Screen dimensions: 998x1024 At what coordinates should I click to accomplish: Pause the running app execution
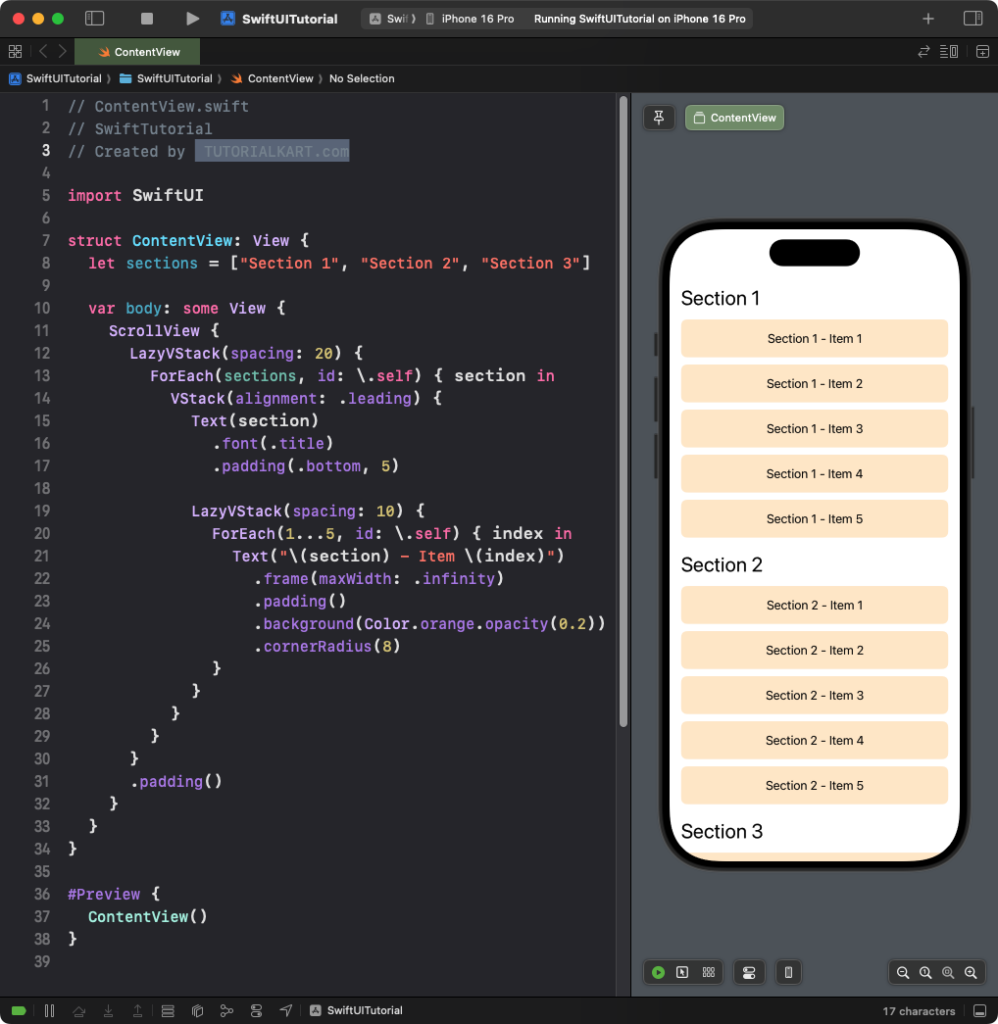tap(50, 1010)
